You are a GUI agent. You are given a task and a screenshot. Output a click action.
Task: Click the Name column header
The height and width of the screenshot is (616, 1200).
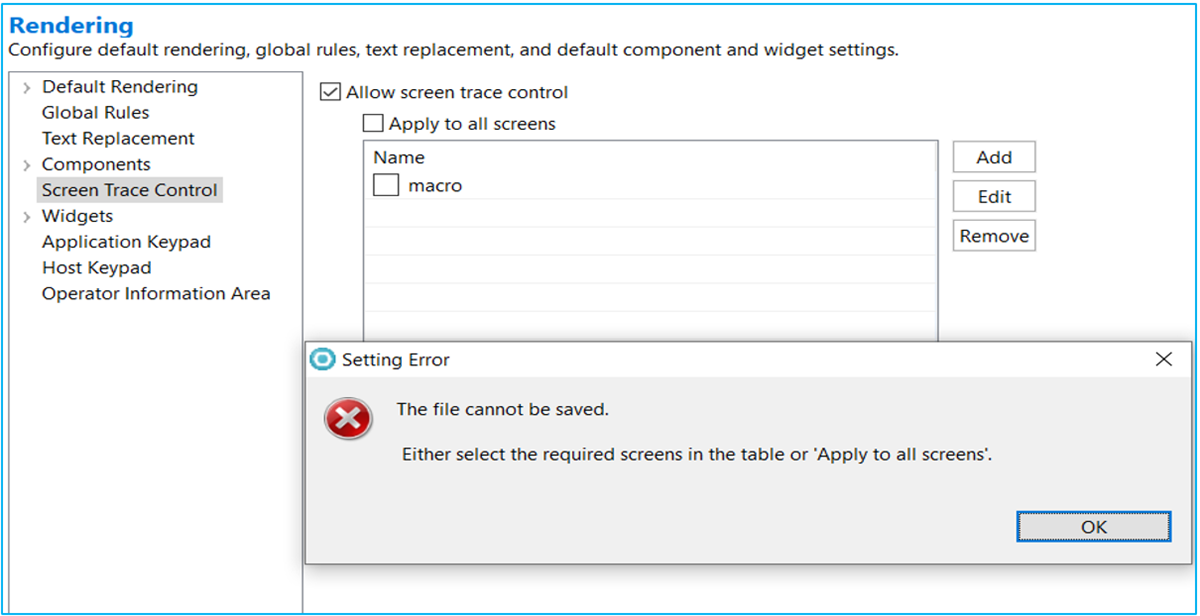tap(399, 158)
